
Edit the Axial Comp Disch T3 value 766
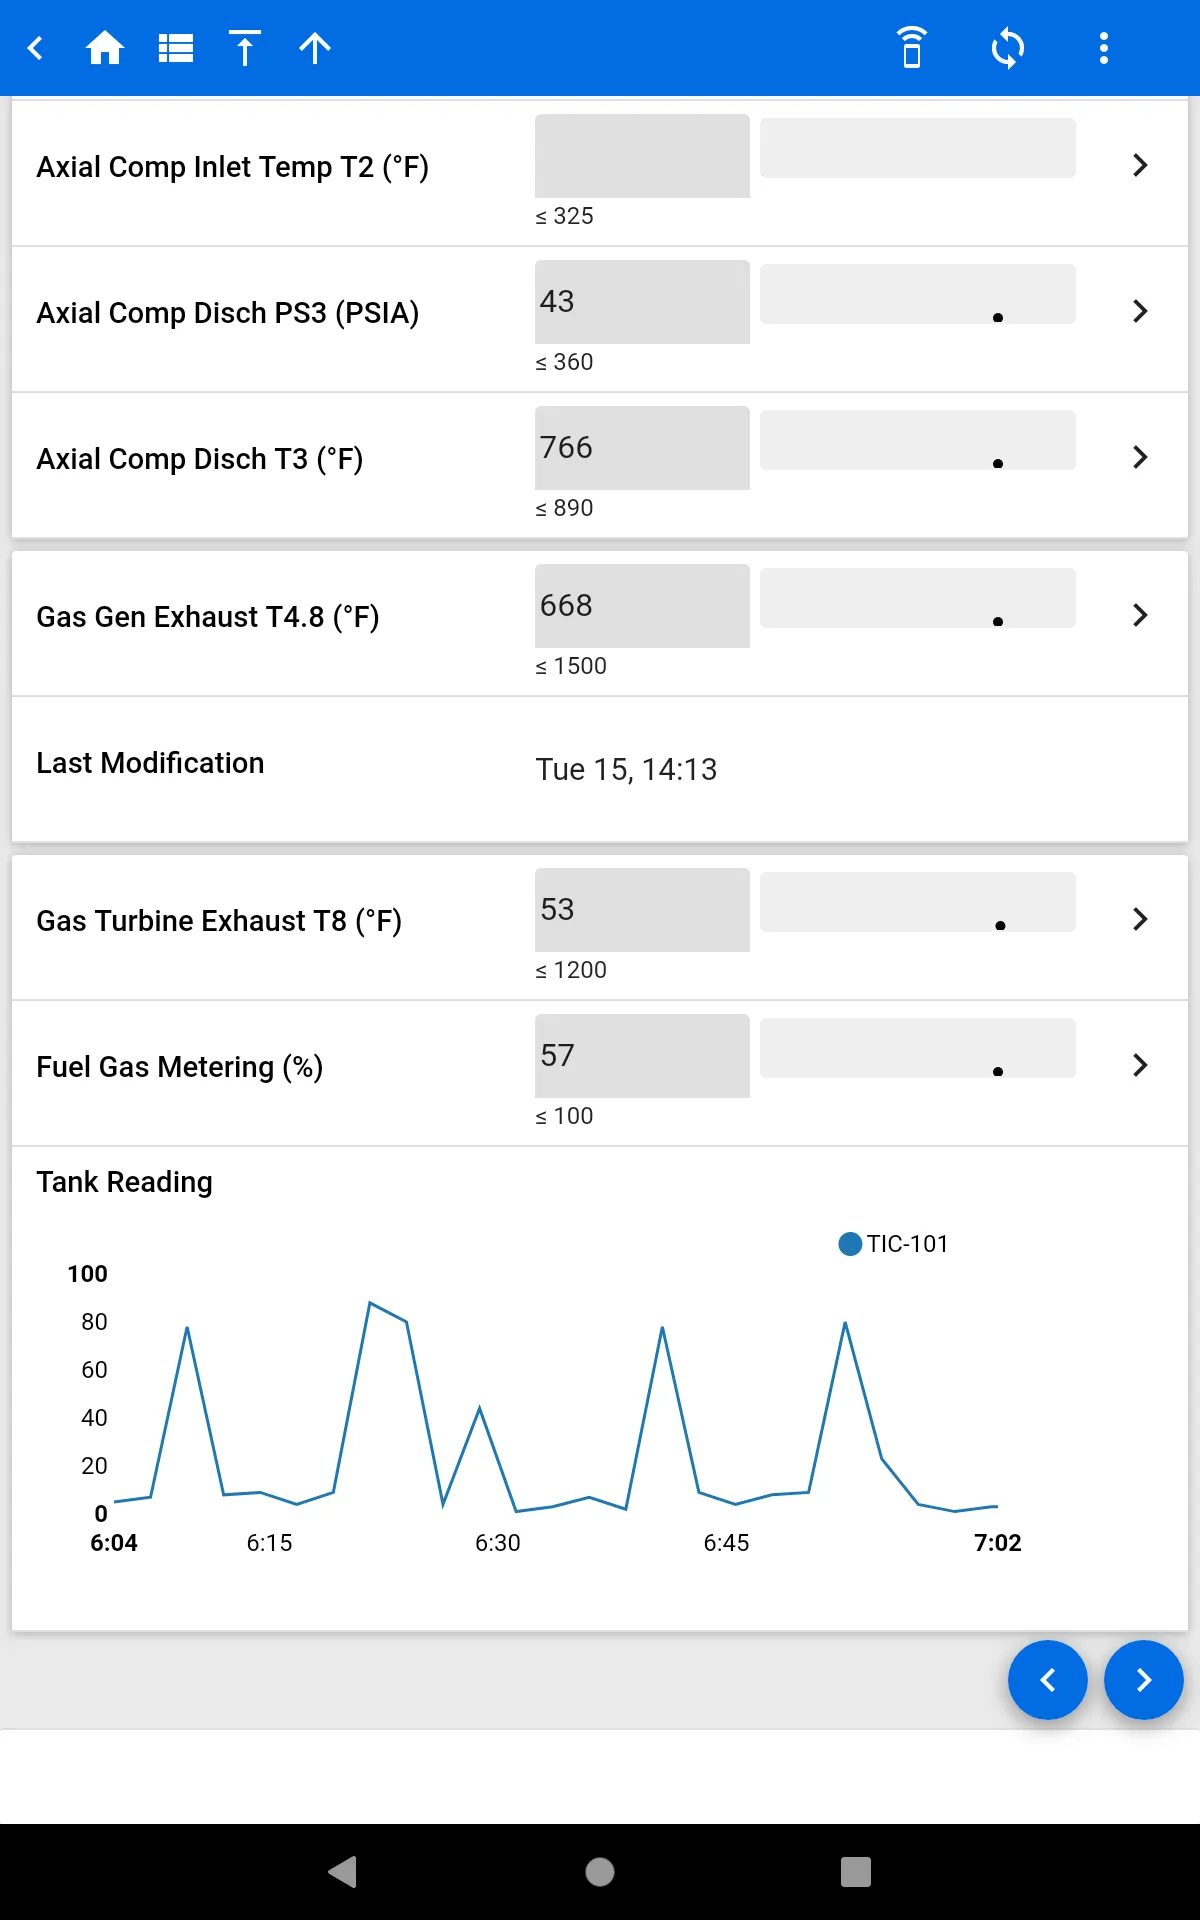point(642,448)
